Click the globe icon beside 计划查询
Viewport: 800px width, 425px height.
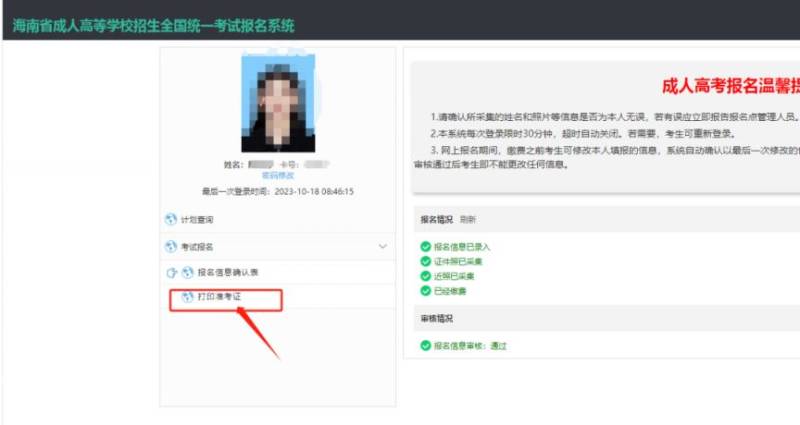(169, 219)
